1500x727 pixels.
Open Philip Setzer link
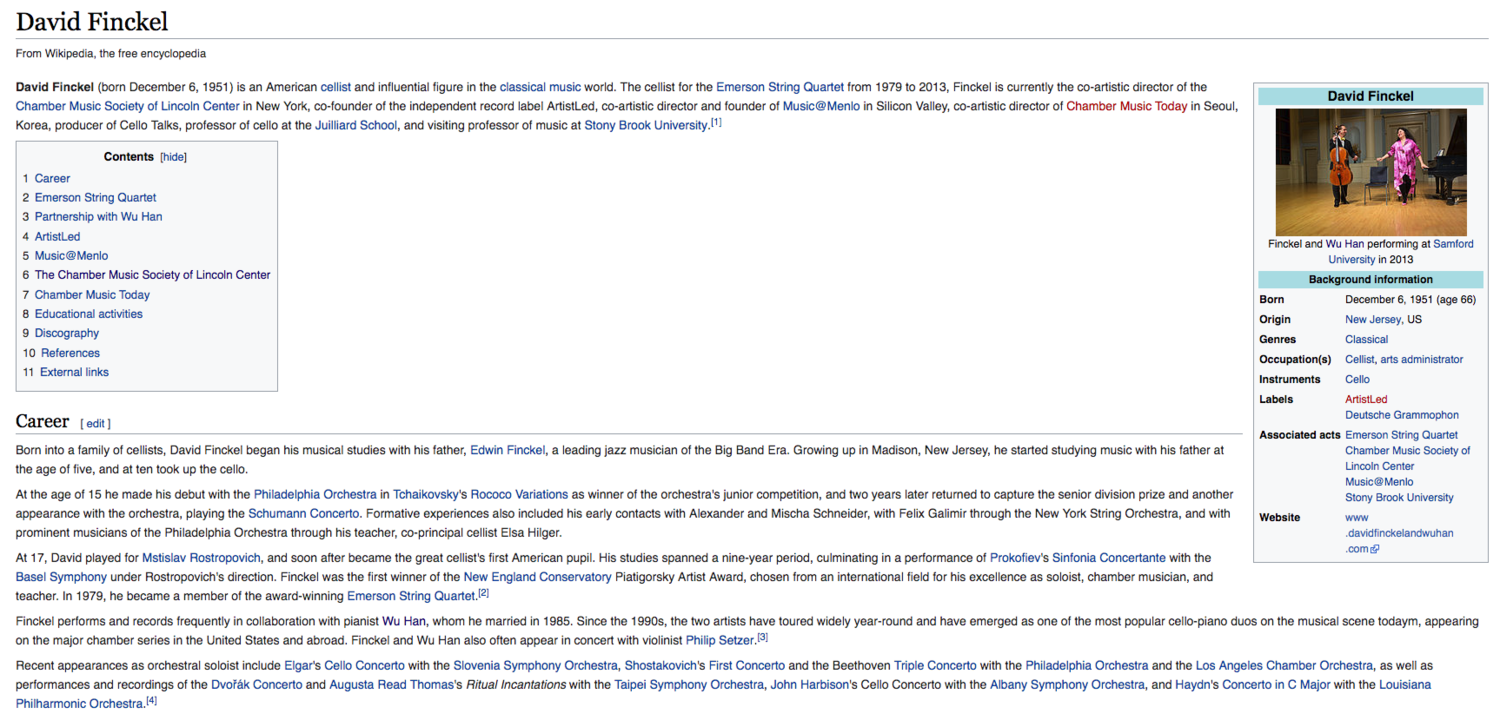[x=720, y=640]
